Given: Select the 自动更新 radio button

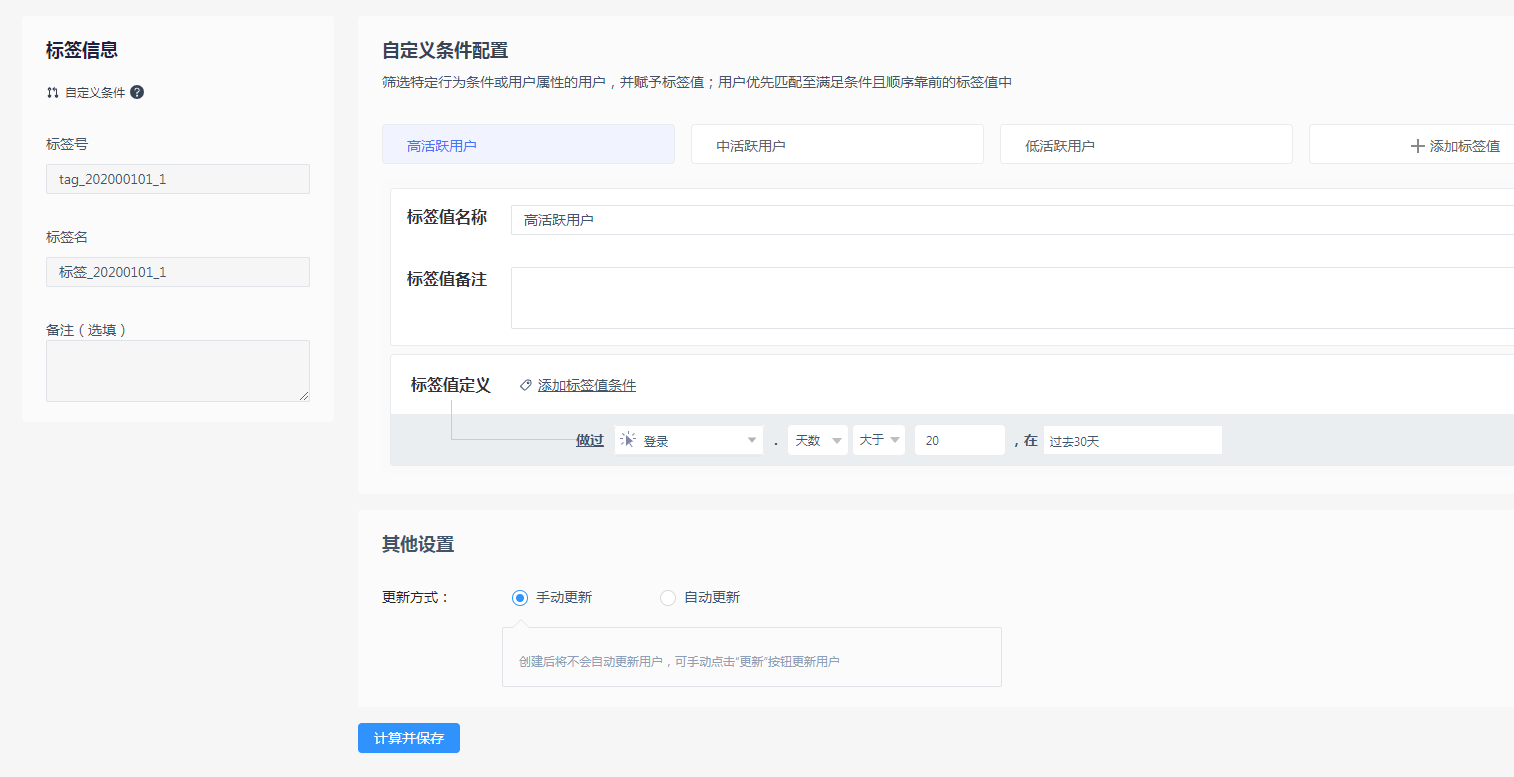Looking at the screenshot, I should click(668, 598).
